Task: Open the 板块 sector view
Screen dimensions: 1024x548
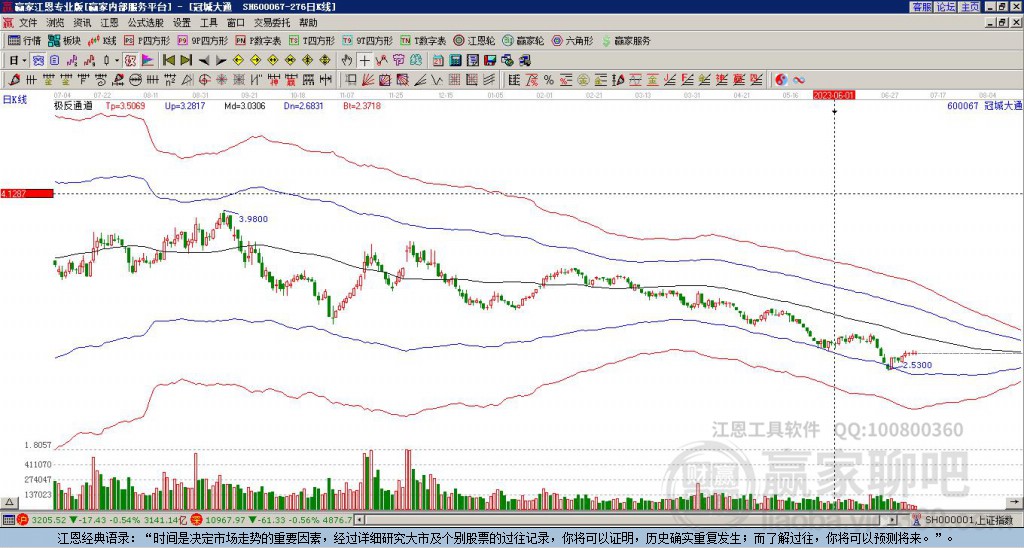Action: tap(64, 40)
